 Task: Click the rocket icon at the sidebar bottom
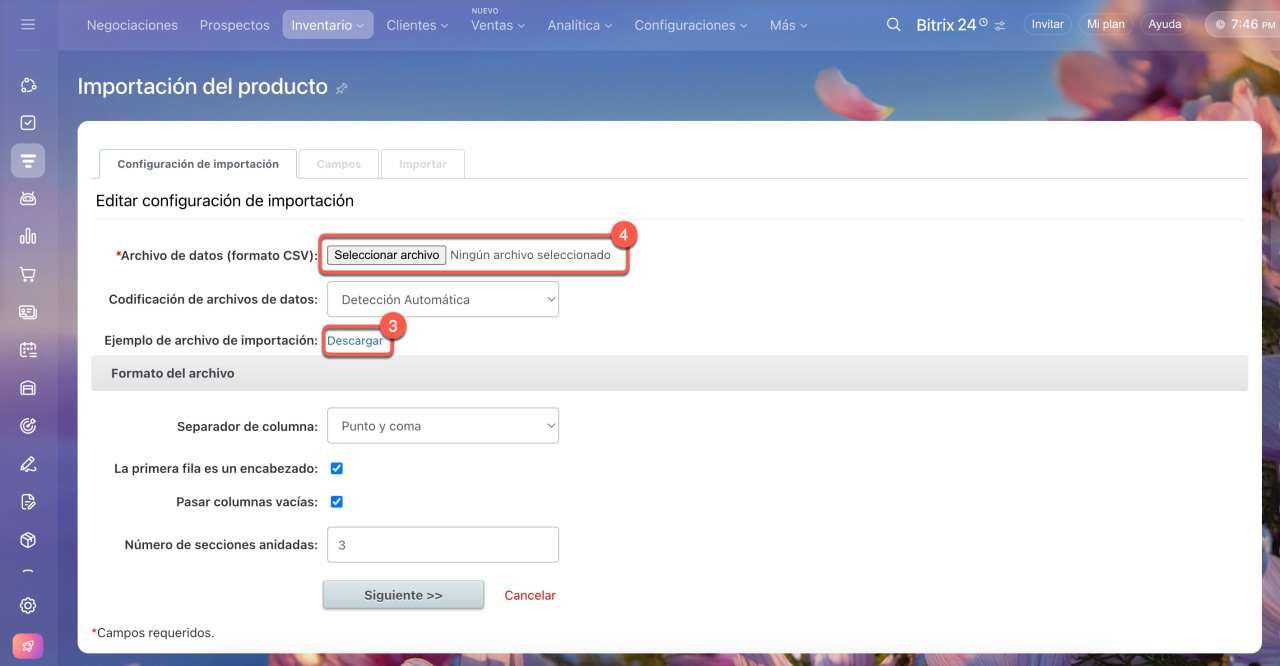(x=28, y=647)
